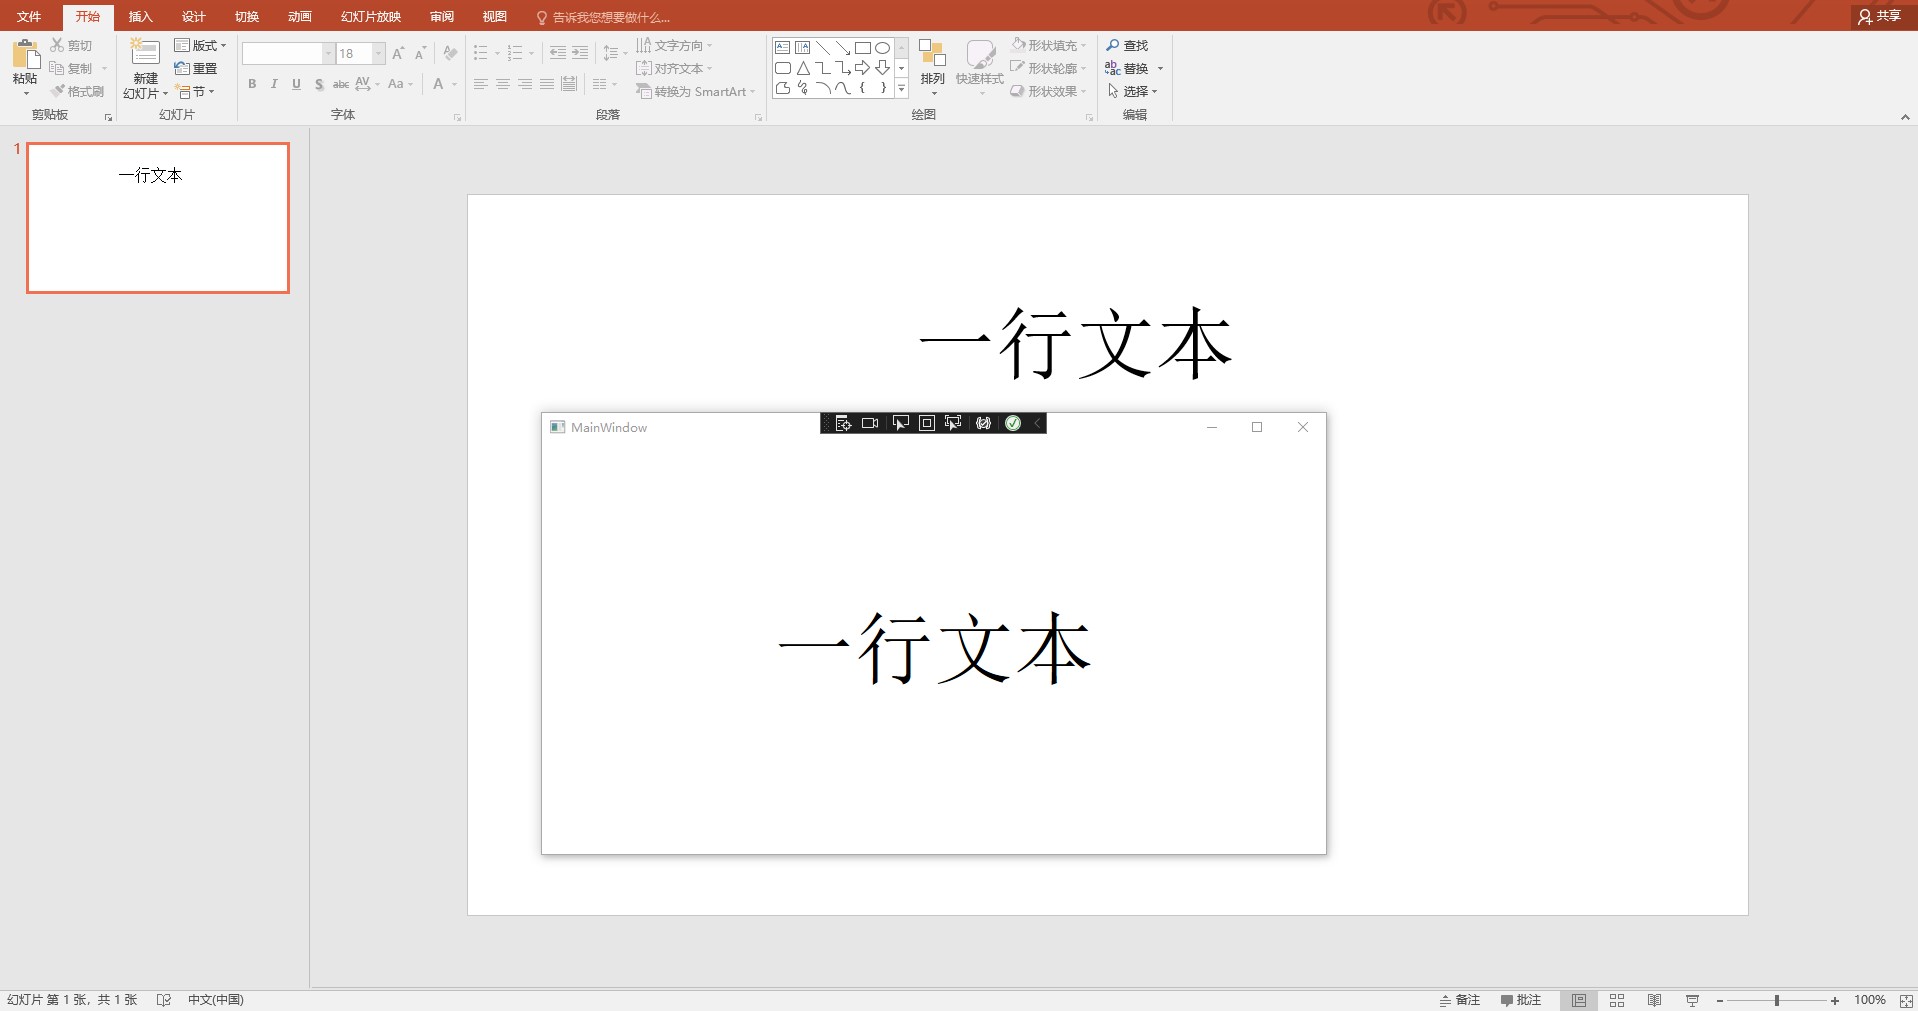
Task: Switch to the 设计 ribbon tab
Action: (192, 16)
